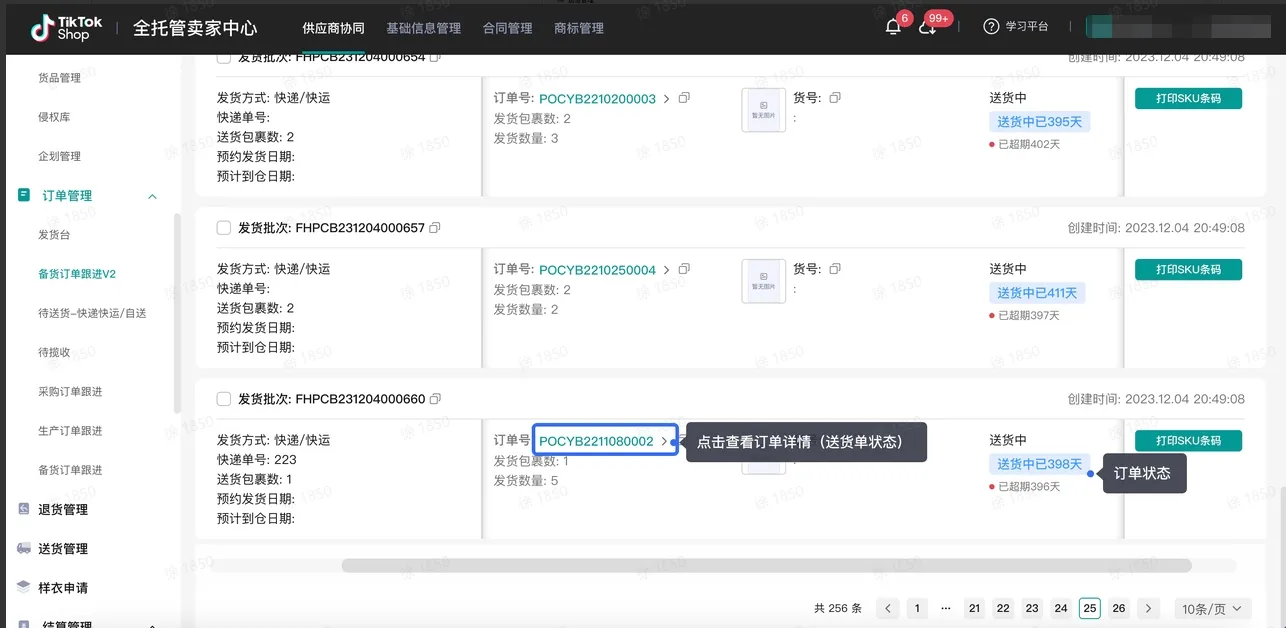1286x628 pixels.
Task: Switch to the 基础信息管理 tab
Action: (423, 28)
